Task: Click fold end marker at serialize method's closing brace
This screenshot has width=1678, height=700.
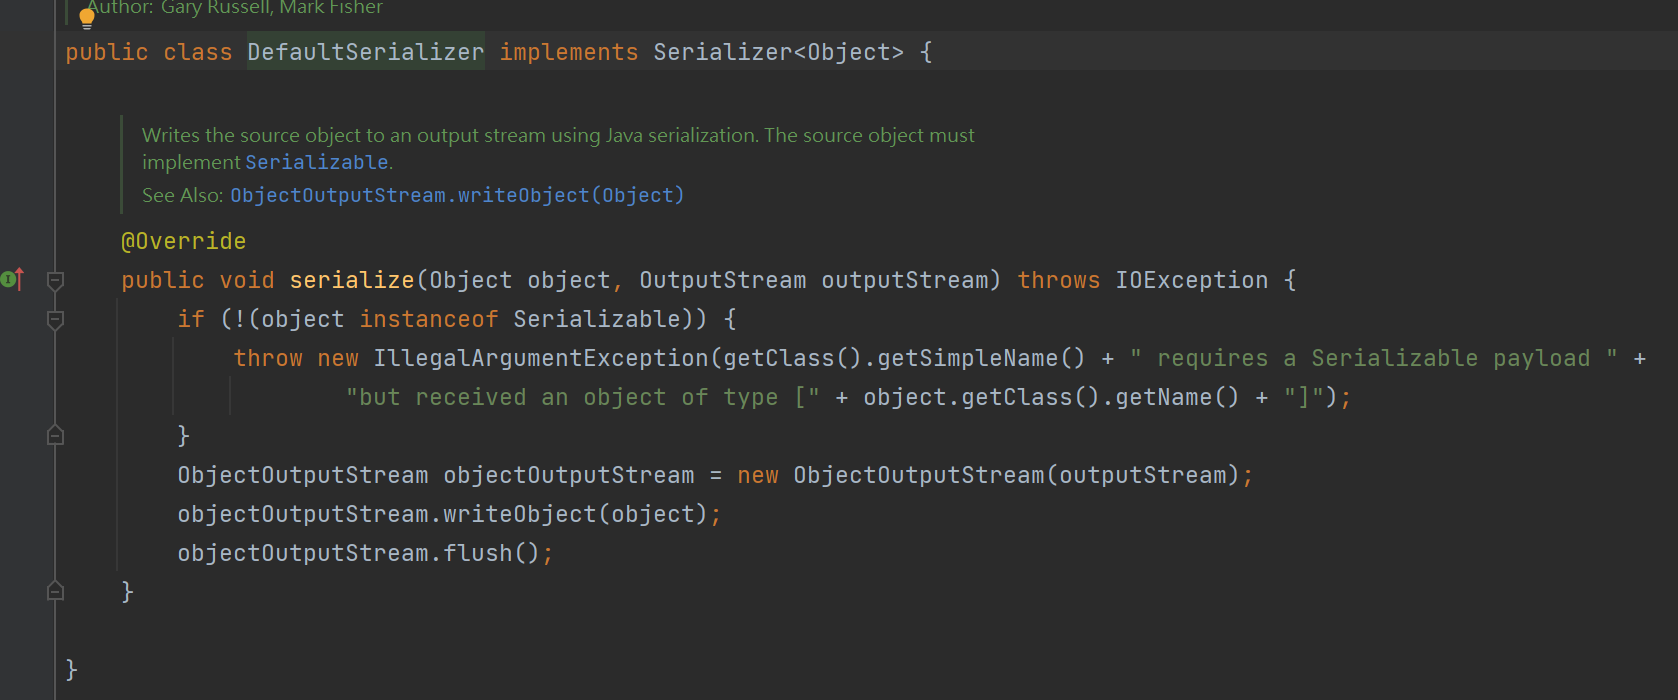Action: (56, 591)
